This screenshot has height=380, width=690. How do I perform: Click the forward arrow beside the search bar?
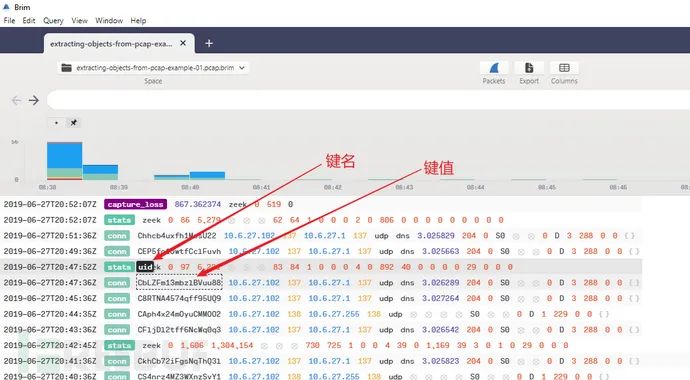[34, 100]
